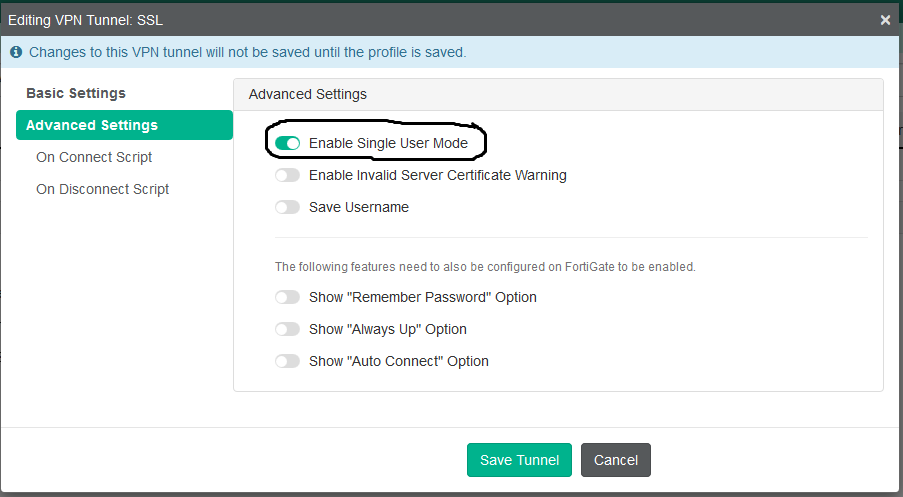Enable the Show "Remember Password" Option switch
903x497 pixels.
(288, 297)
